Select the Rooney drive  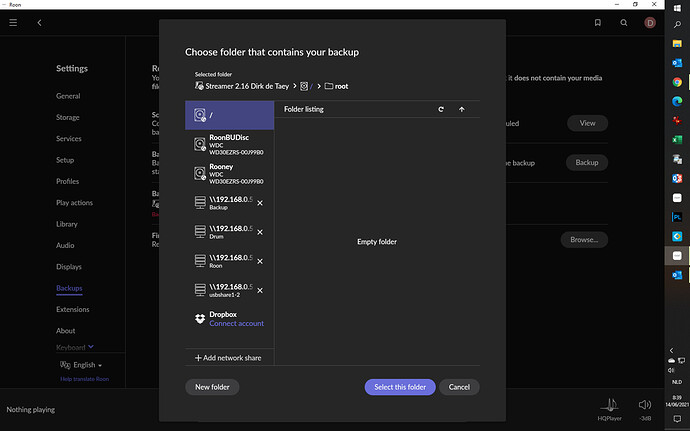click(229, 173)
